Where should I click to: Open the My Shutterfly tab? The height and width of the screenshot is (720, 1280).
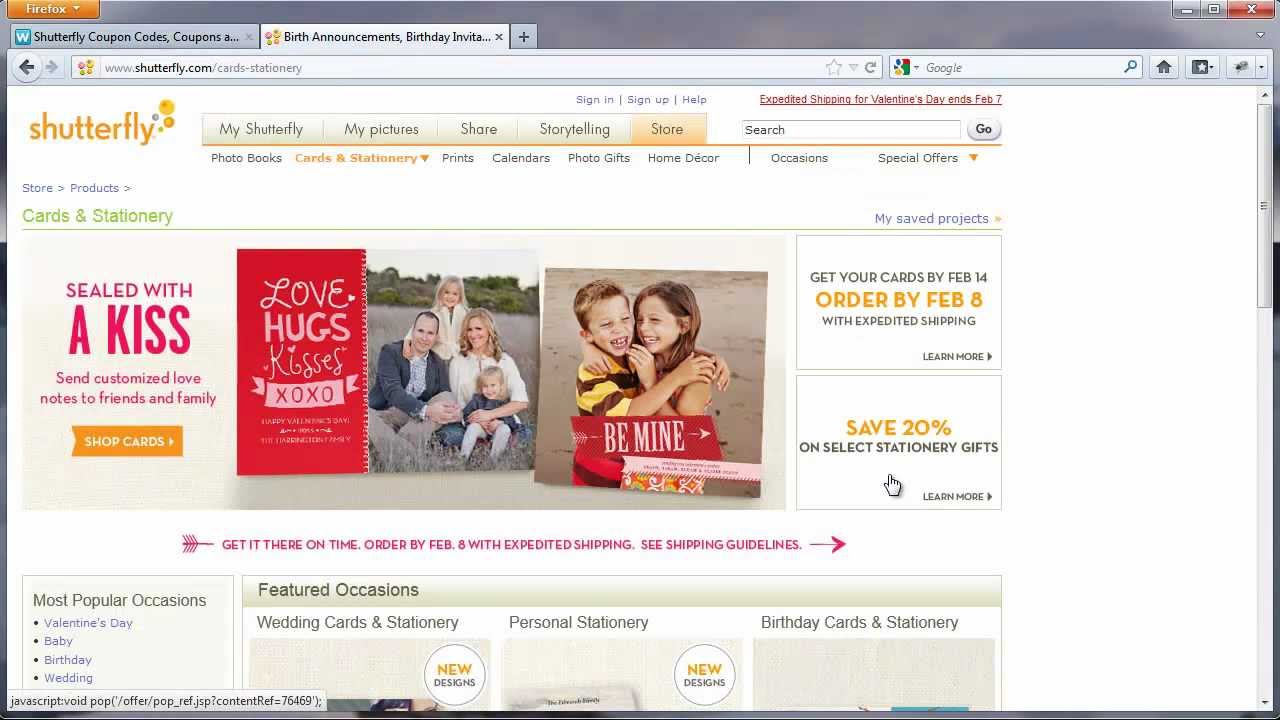point(261,129)
